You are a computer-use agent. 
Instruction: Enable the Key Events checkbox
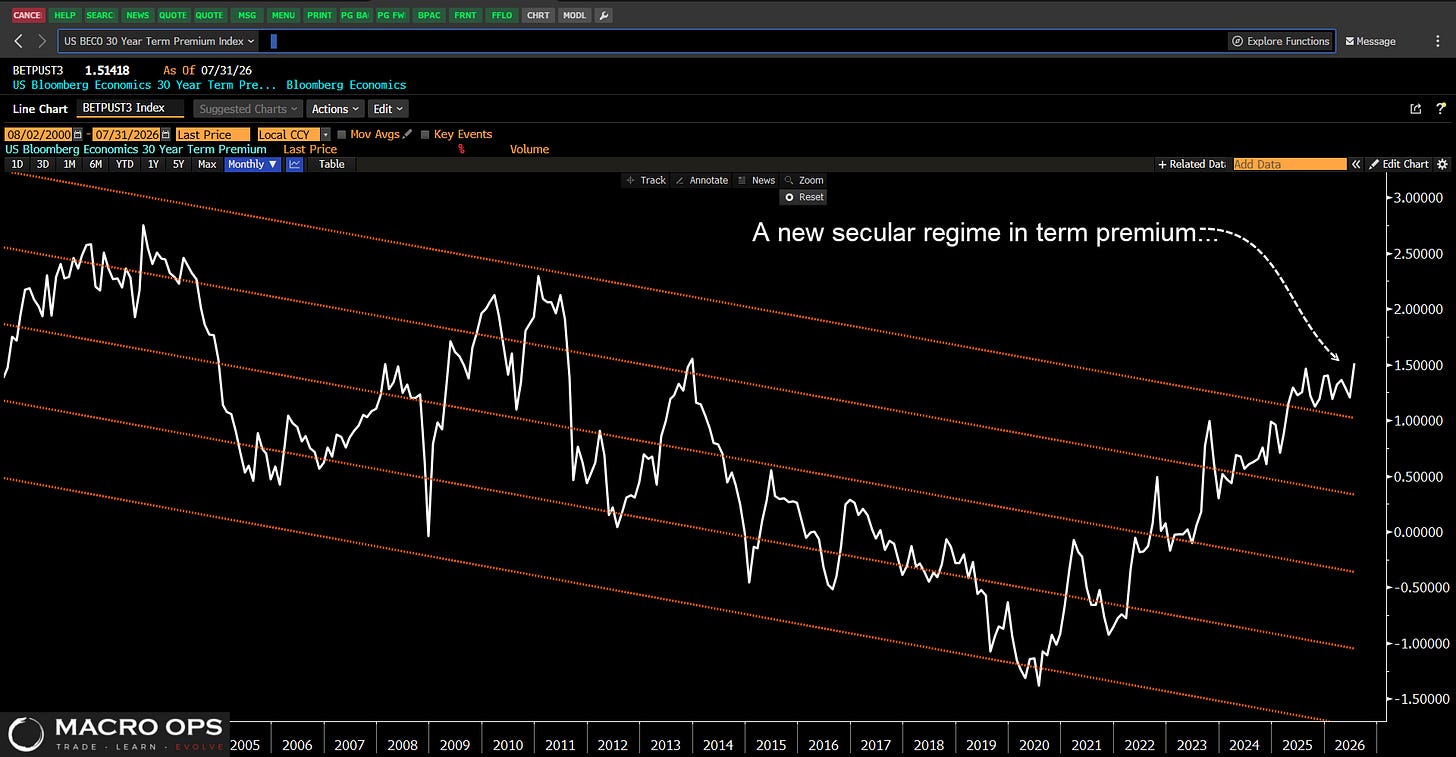pos(425,134)
